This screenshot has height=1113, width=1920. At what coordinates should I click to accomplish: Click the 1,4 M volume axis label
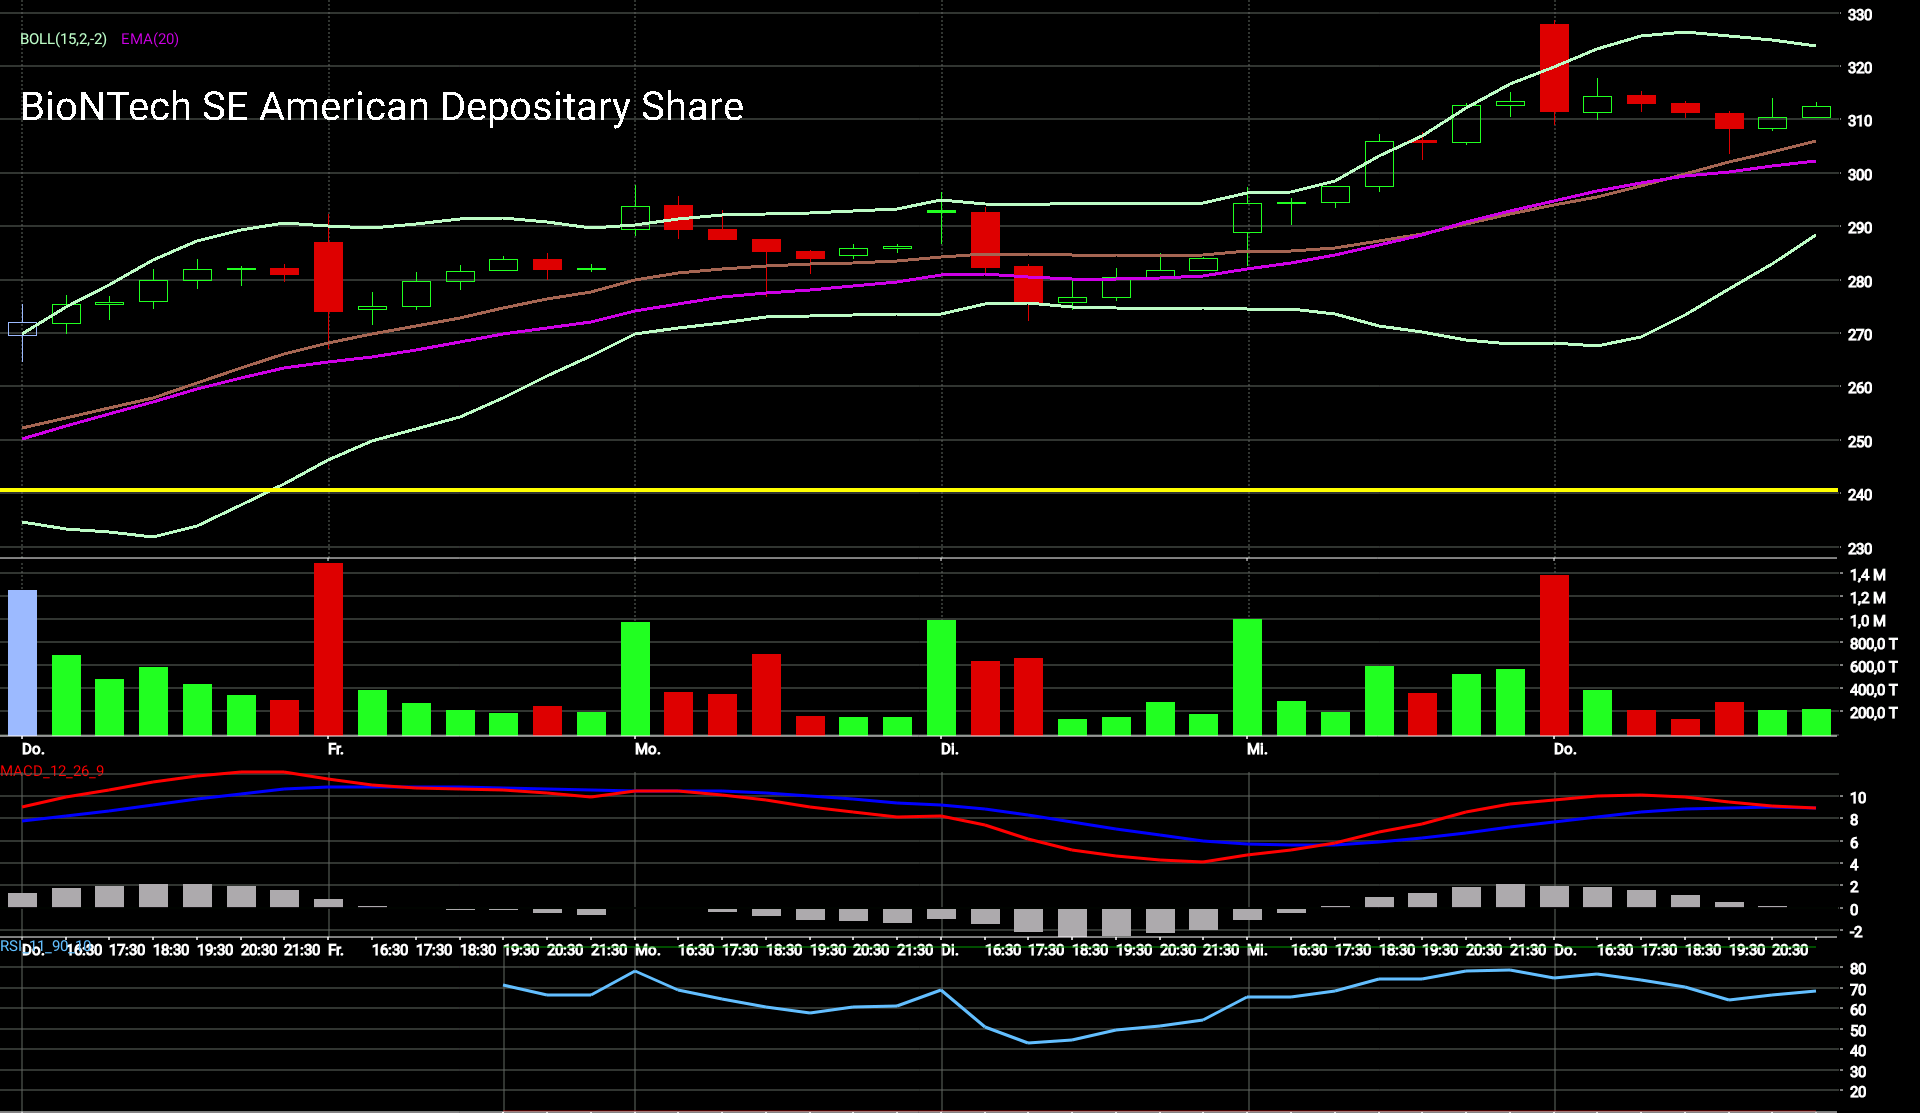[1867, 575]
